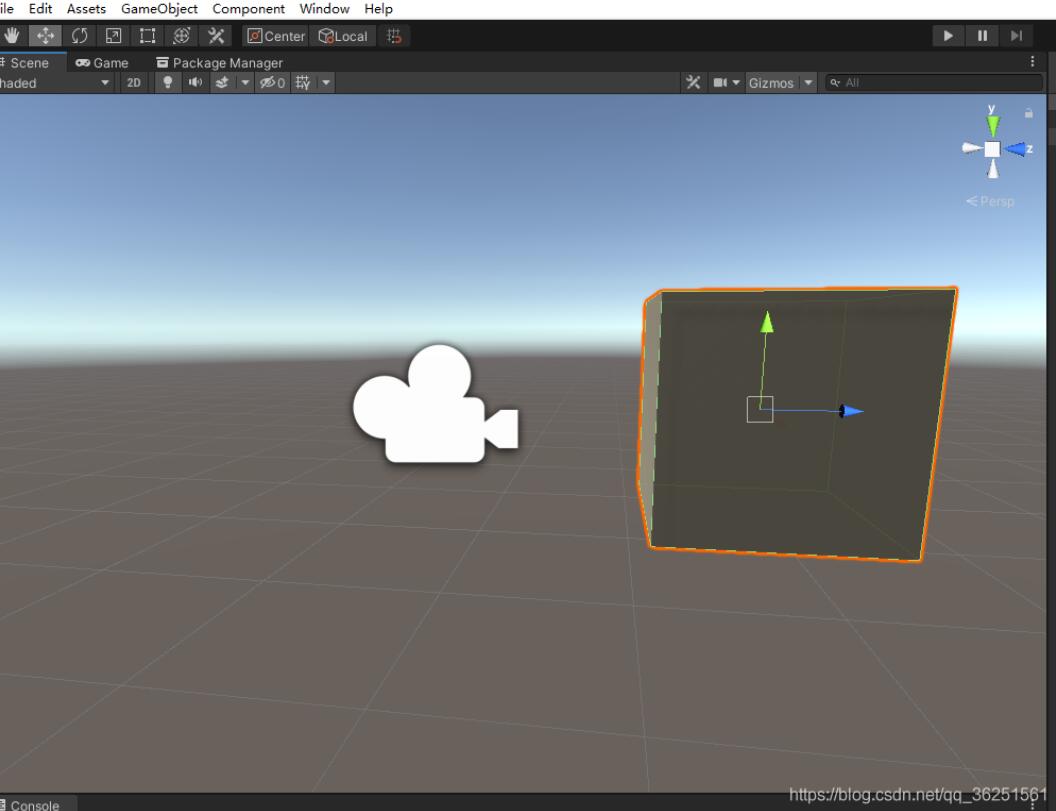Click the scene search field
Image resolution: width=1056 pixels, height=811 pixels.
(x=934, y=83)
